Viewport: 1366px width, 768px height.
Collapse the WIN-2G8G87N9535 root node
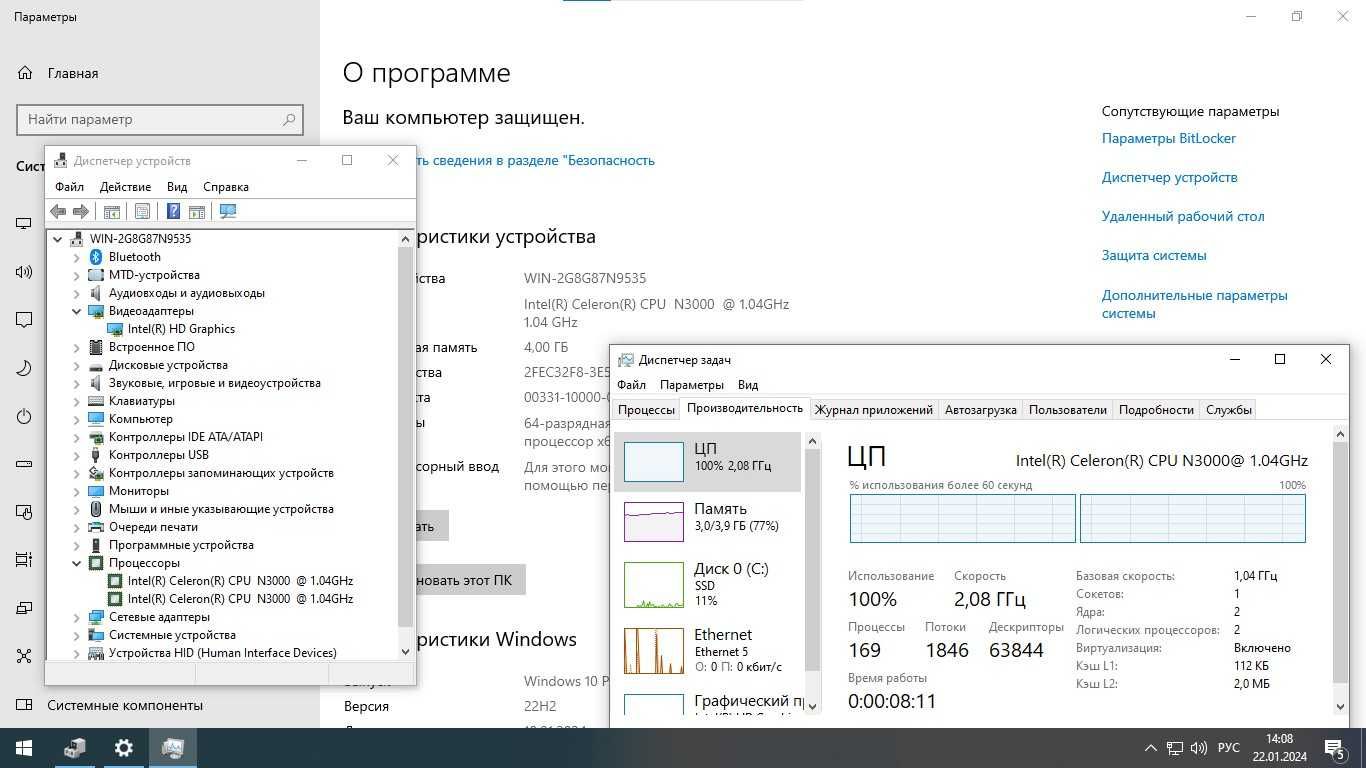tap(58, 239)
